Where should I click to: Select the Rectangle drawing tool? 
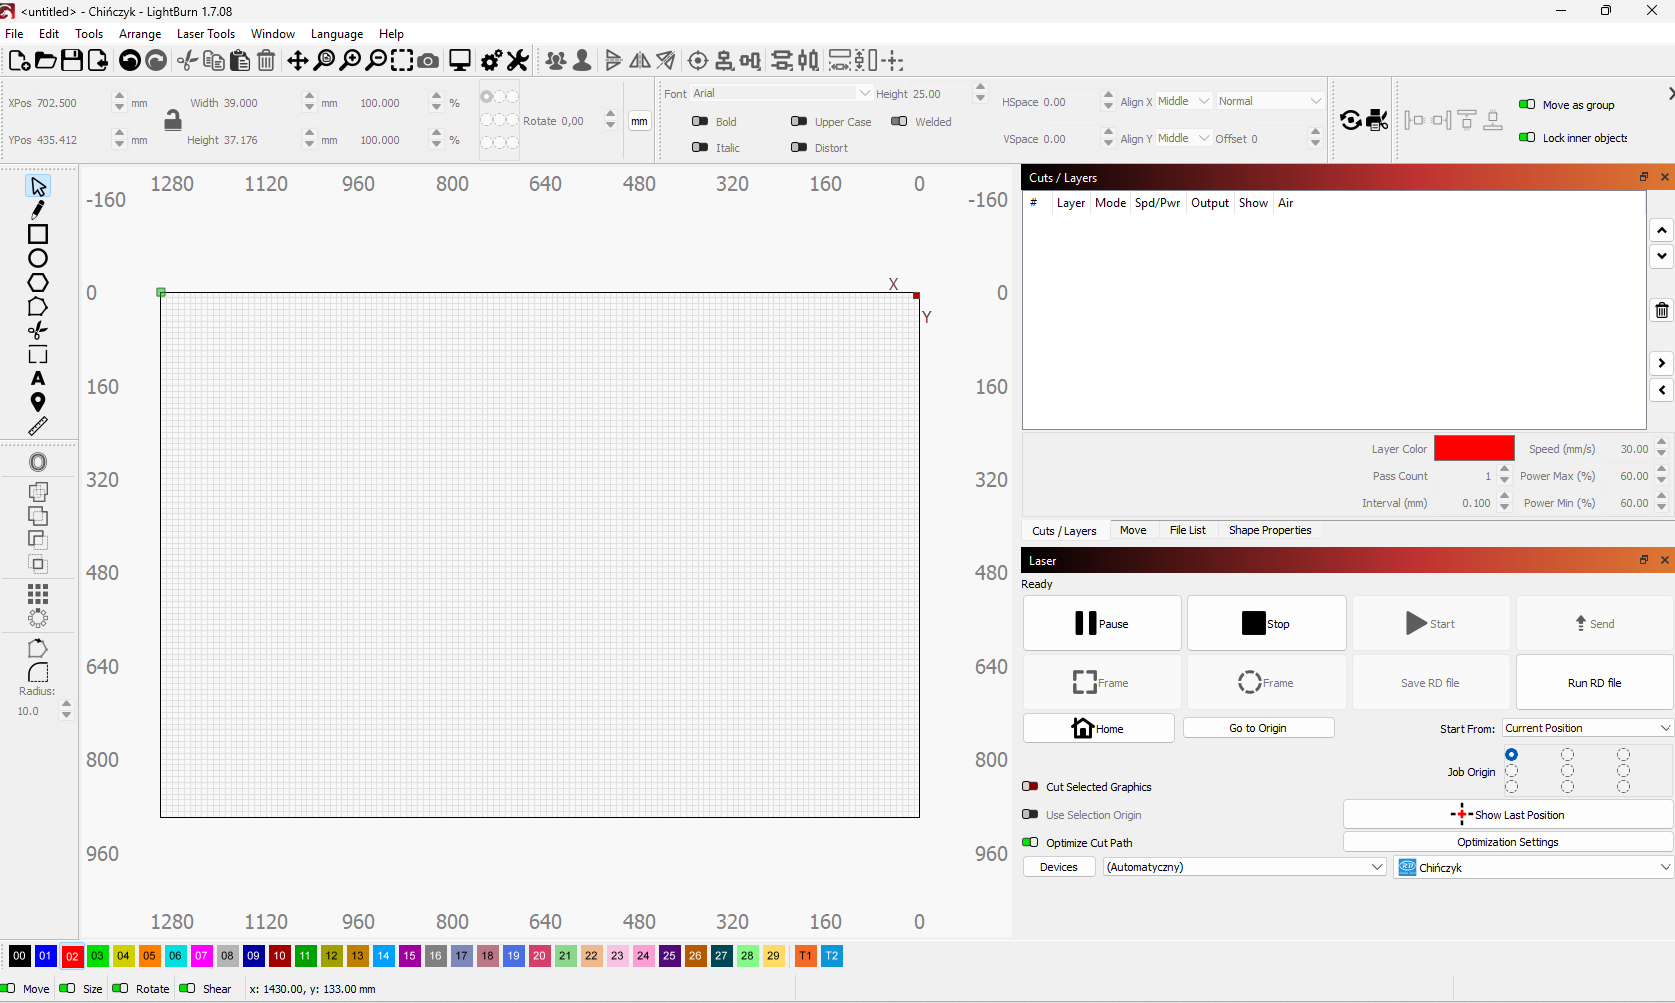click(x=38, y=234)
